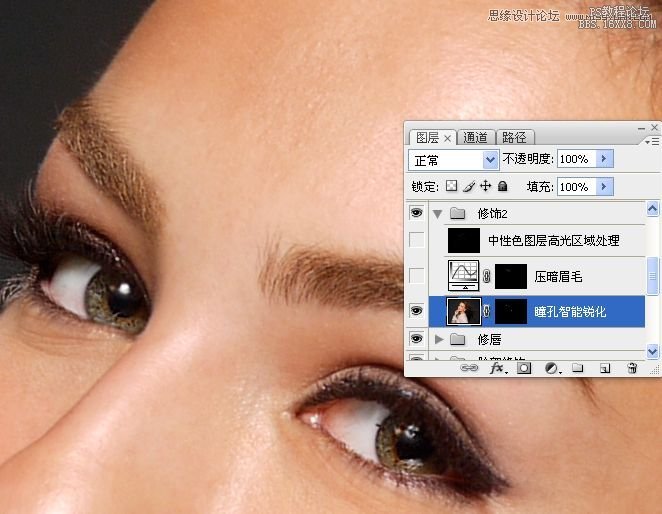Close the 图层 tab with its x
Viewport: 662px width, 514px height.
pyautogui.click(x=448, y=139)
